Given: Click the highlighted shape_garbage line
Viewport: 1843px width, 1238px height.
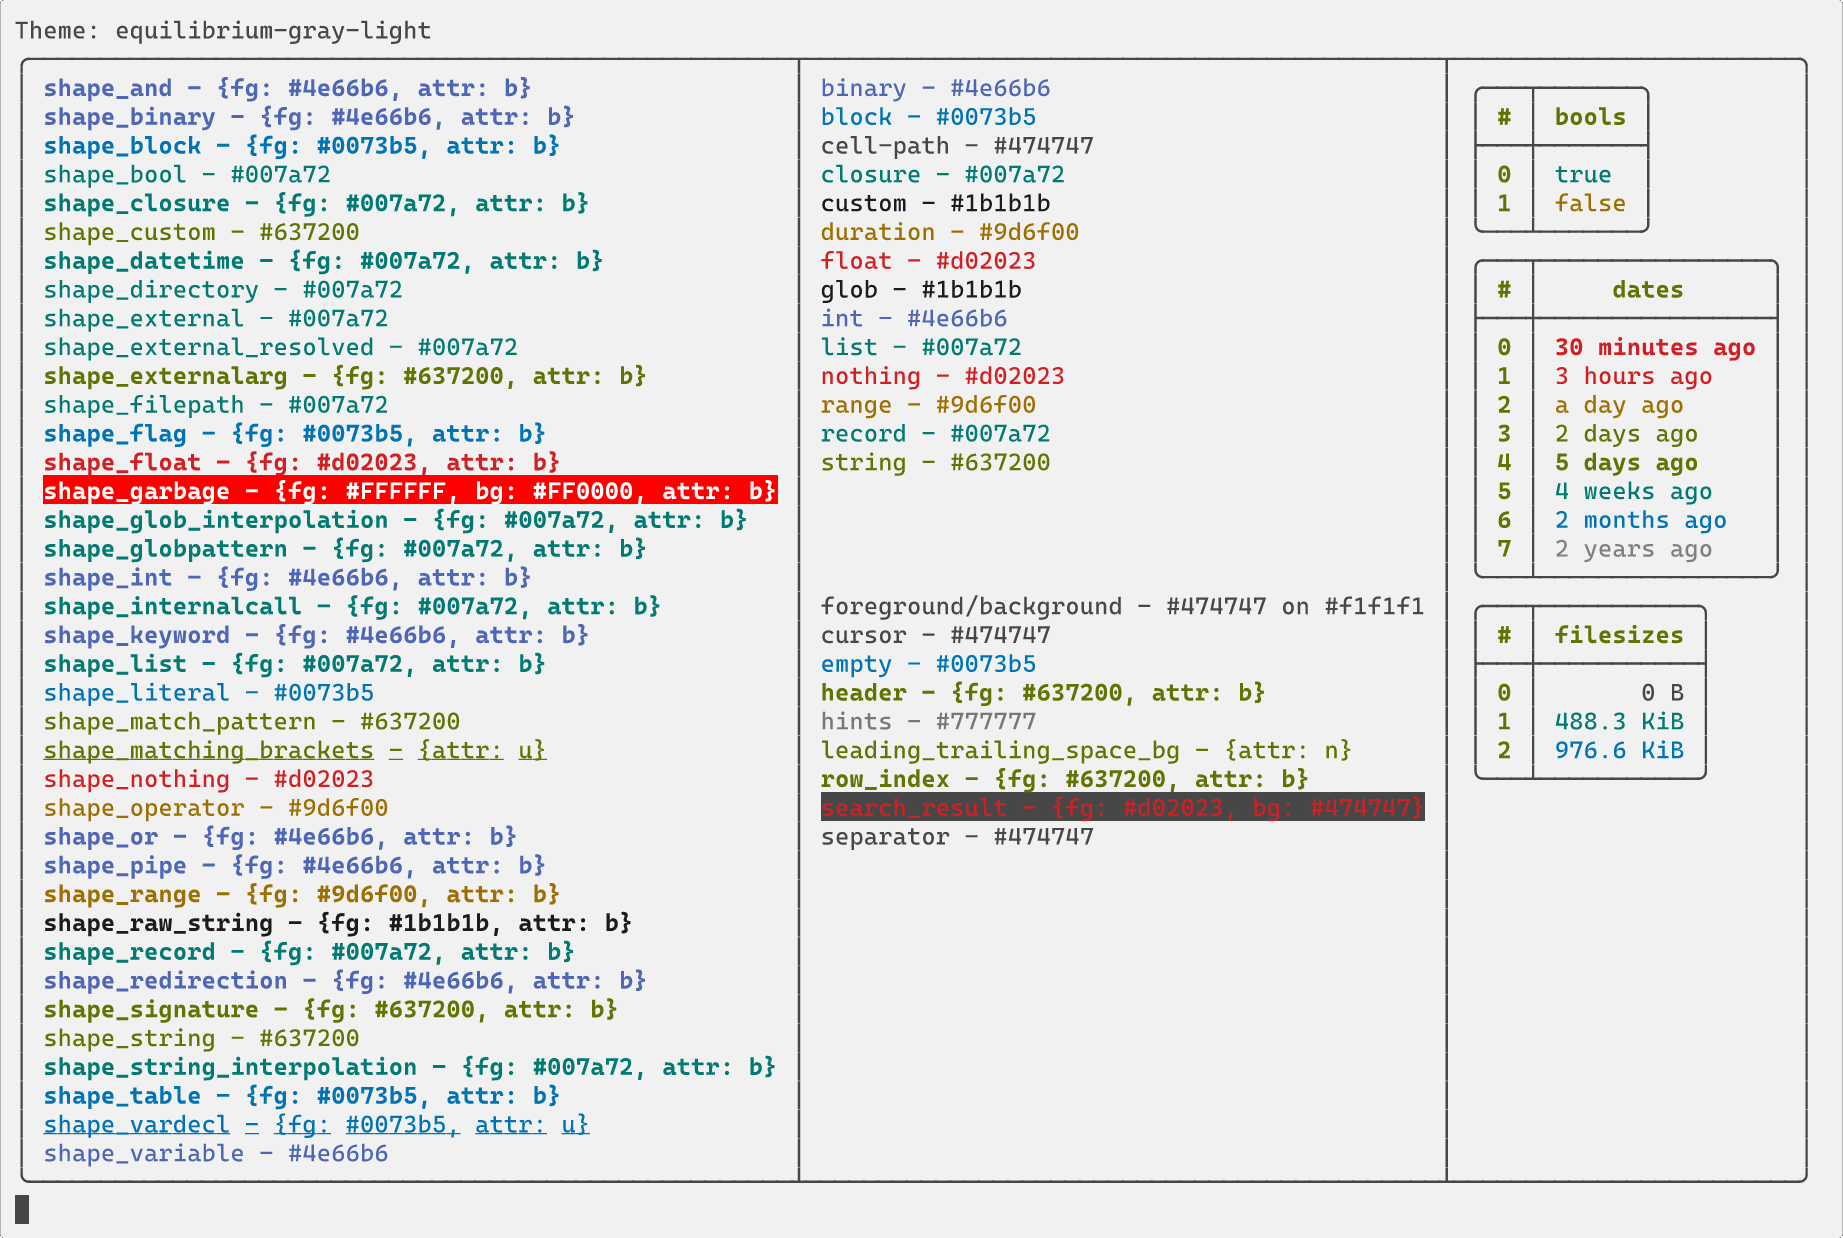Looking at the screenshot, I should (410, 491).
